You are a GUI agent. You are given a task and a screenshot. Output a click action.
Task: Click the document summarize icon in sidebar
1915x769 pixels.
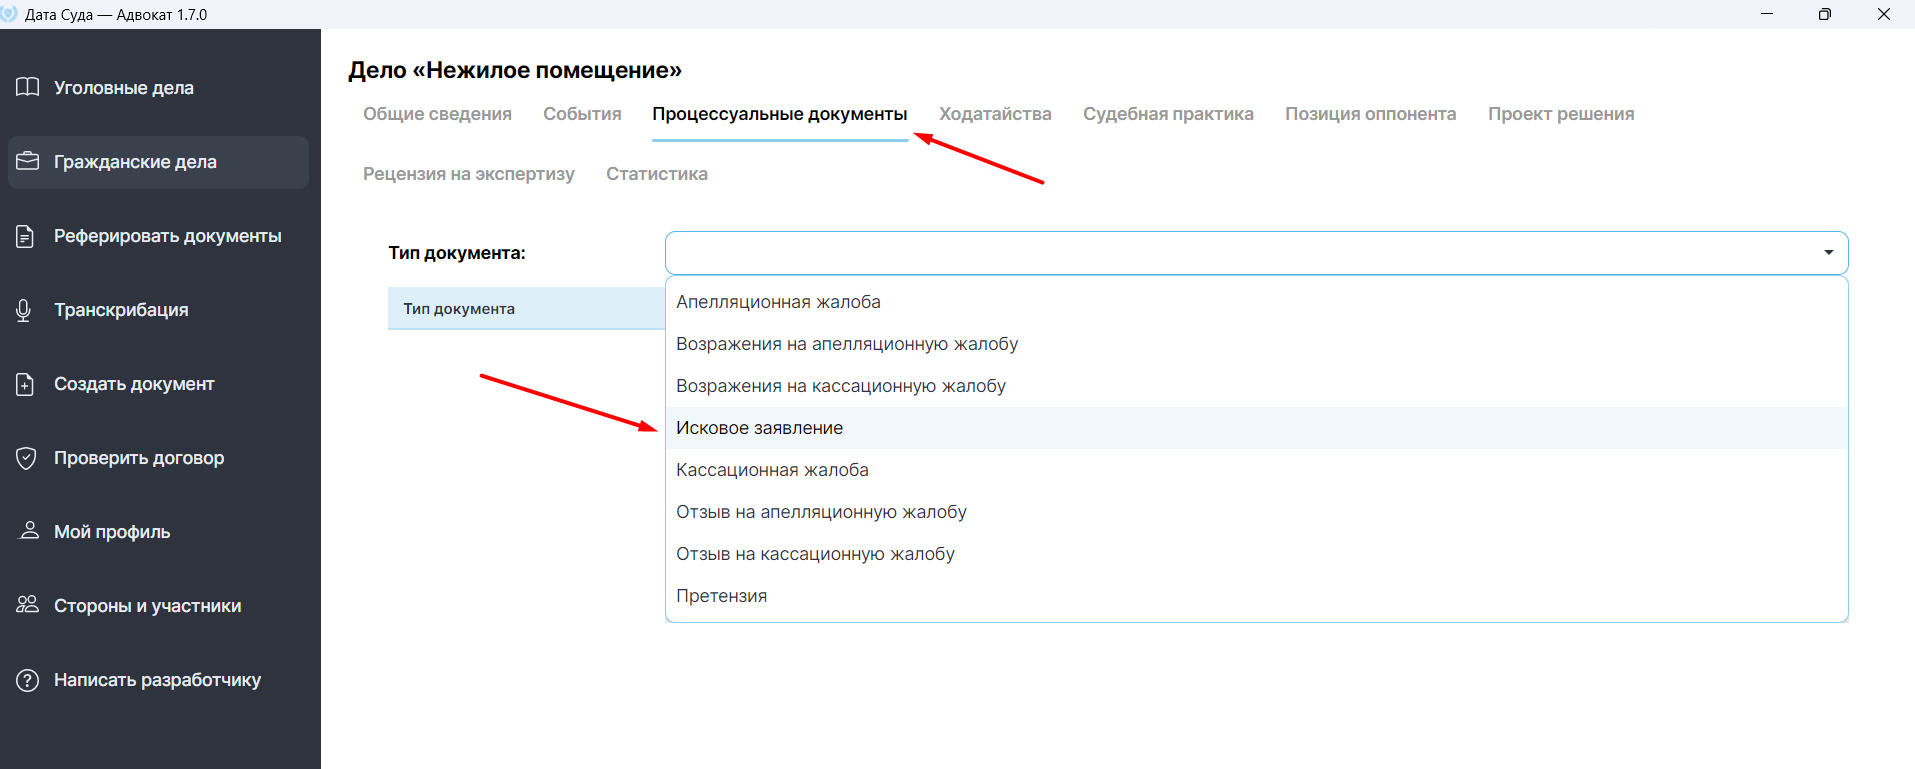pos(26,236)
